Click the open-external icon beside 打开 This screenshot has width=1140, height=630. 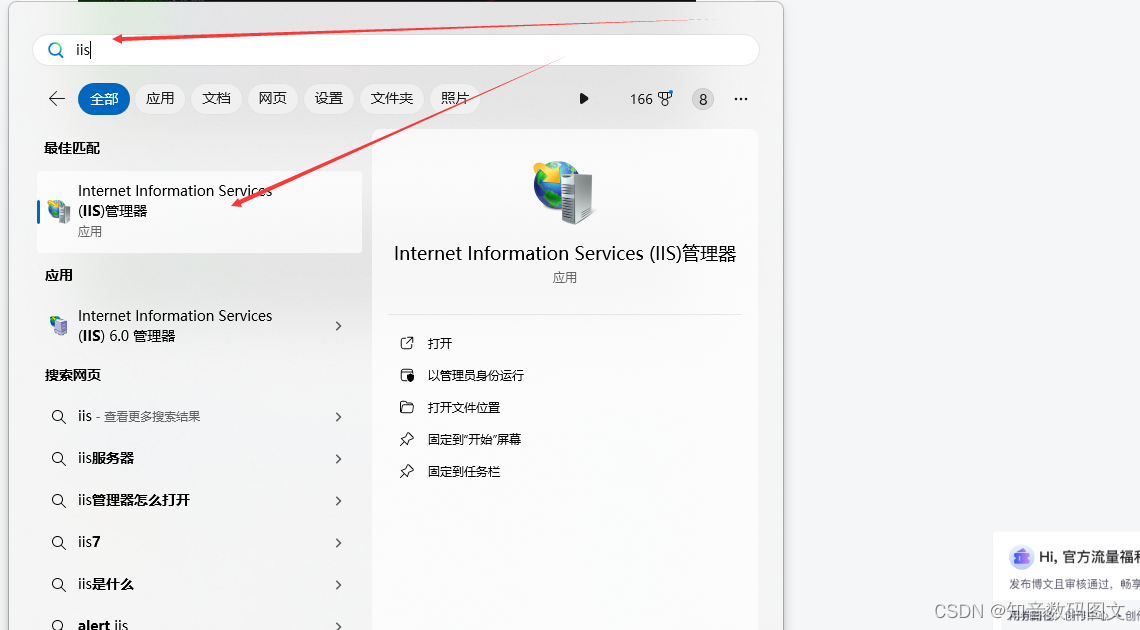coord(407,343)
